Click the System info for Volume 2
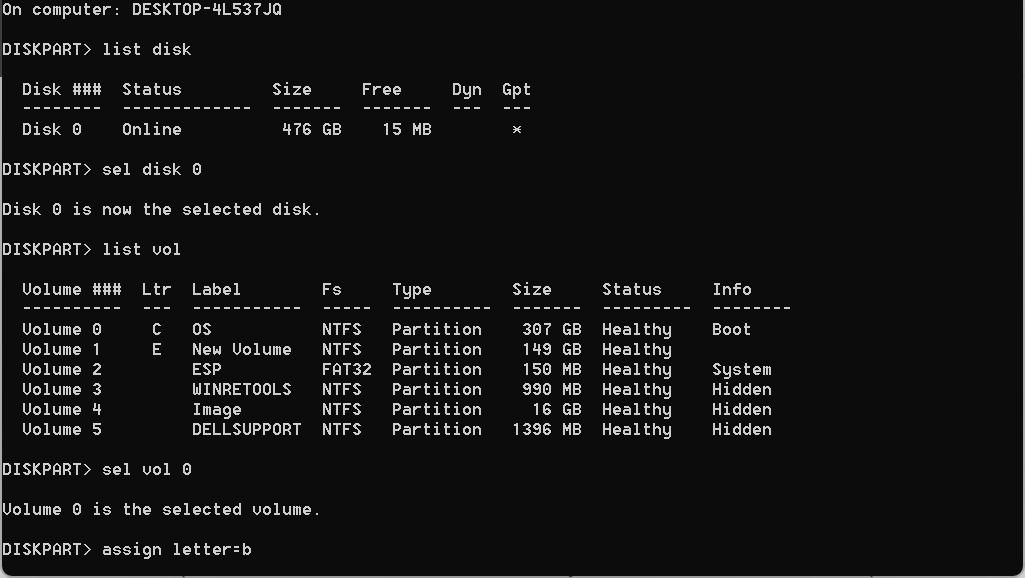 coord(741,370)
